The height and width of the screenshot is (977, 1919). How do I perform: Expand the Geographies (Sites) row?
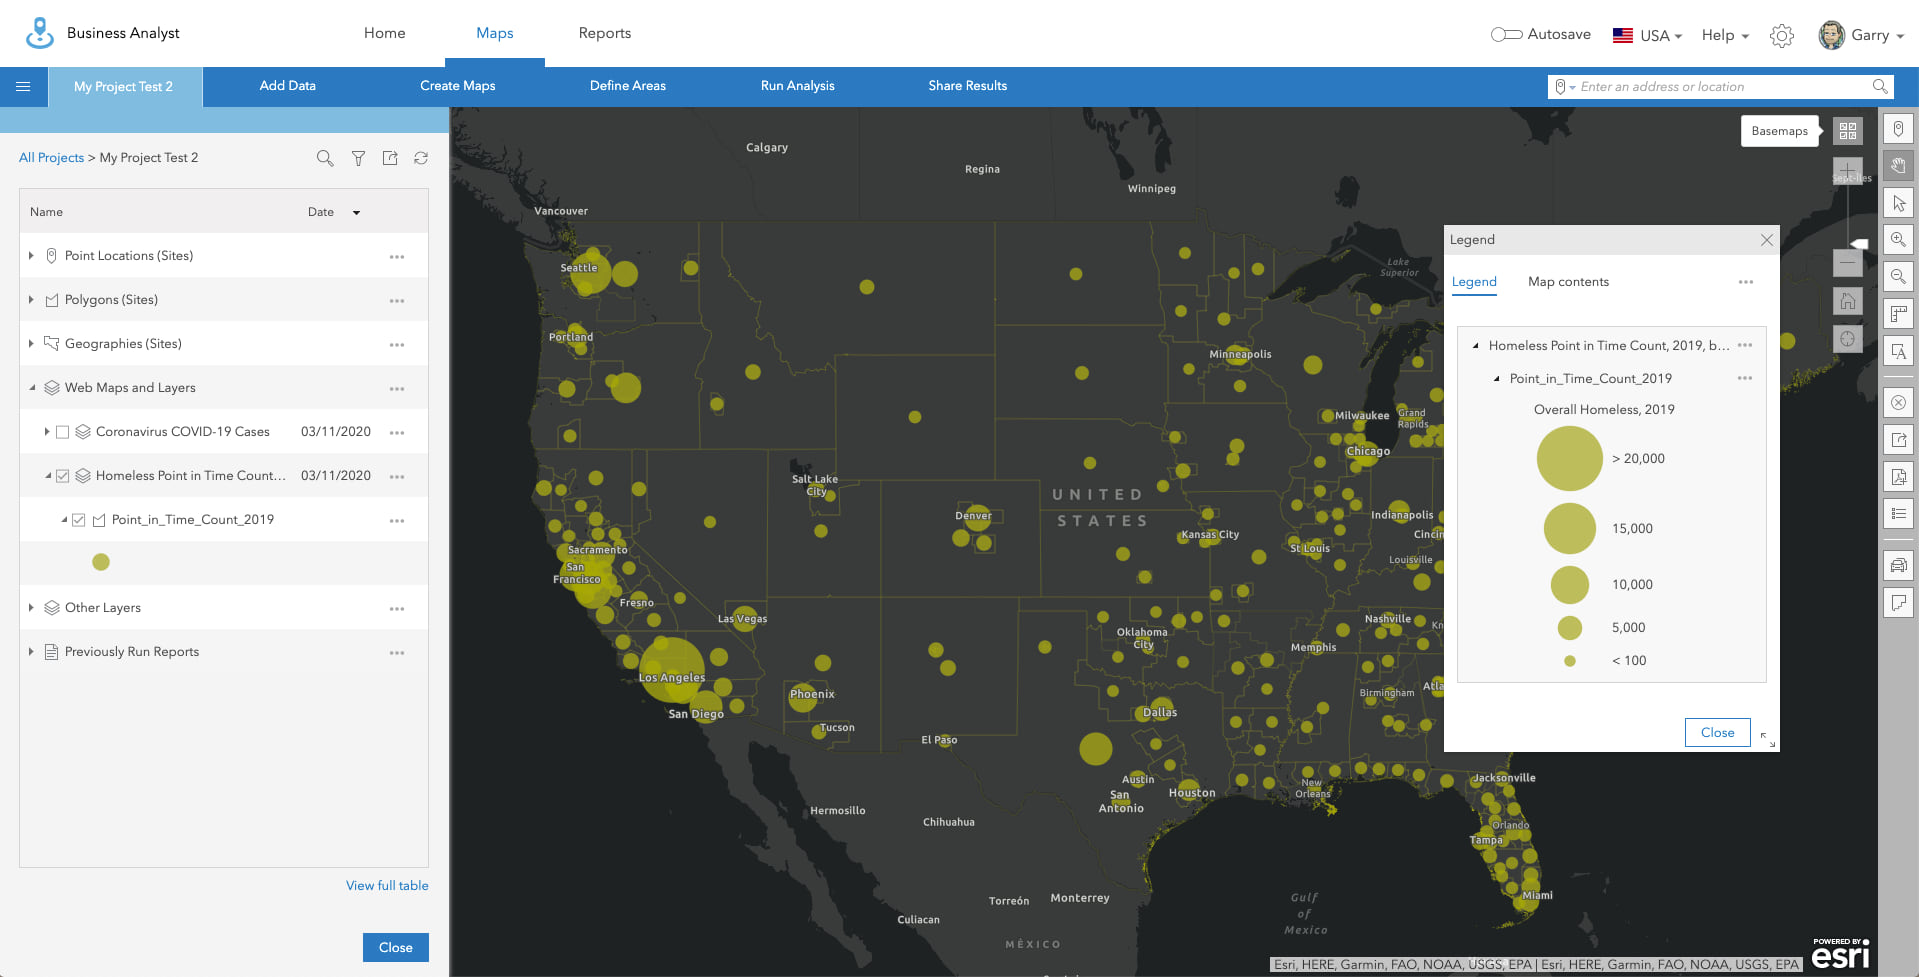pos(31,344)
